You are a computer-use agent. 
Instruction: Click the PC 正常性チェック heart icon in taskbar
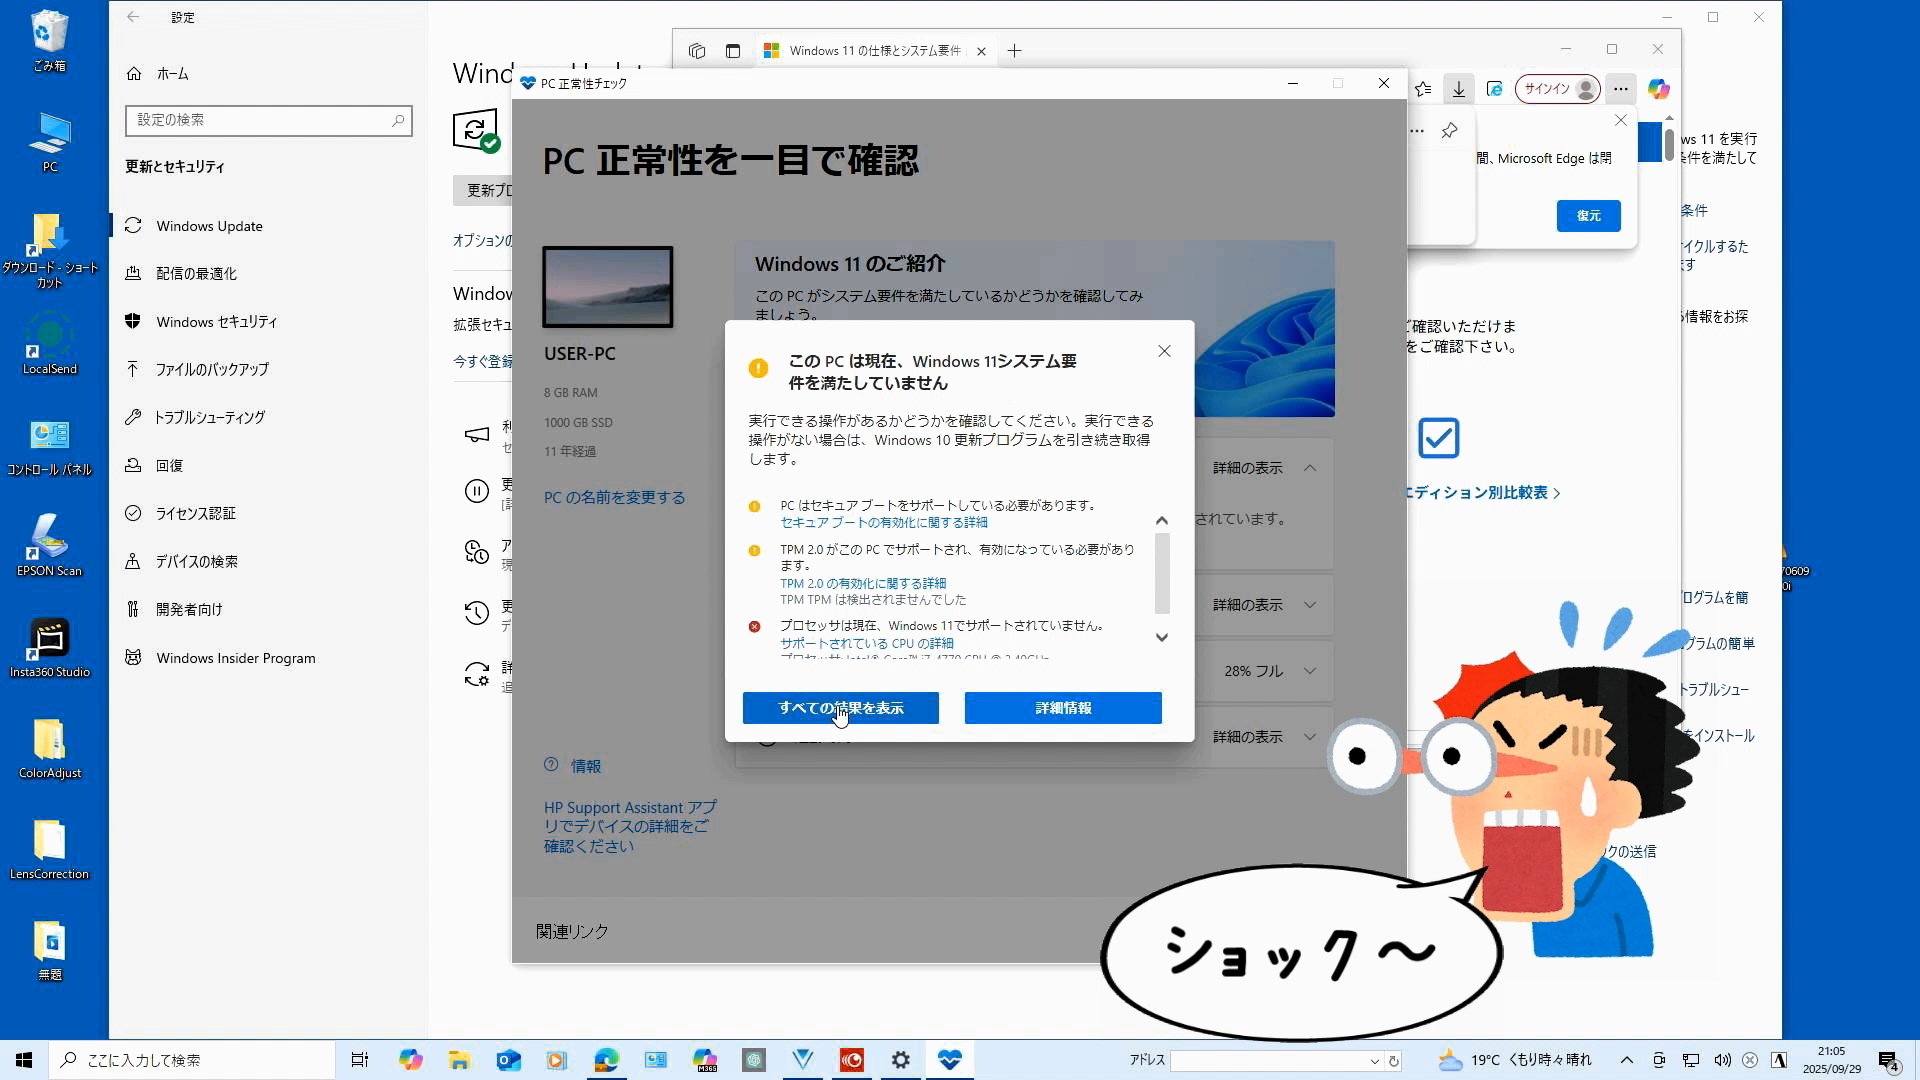tap(949, 1060)
